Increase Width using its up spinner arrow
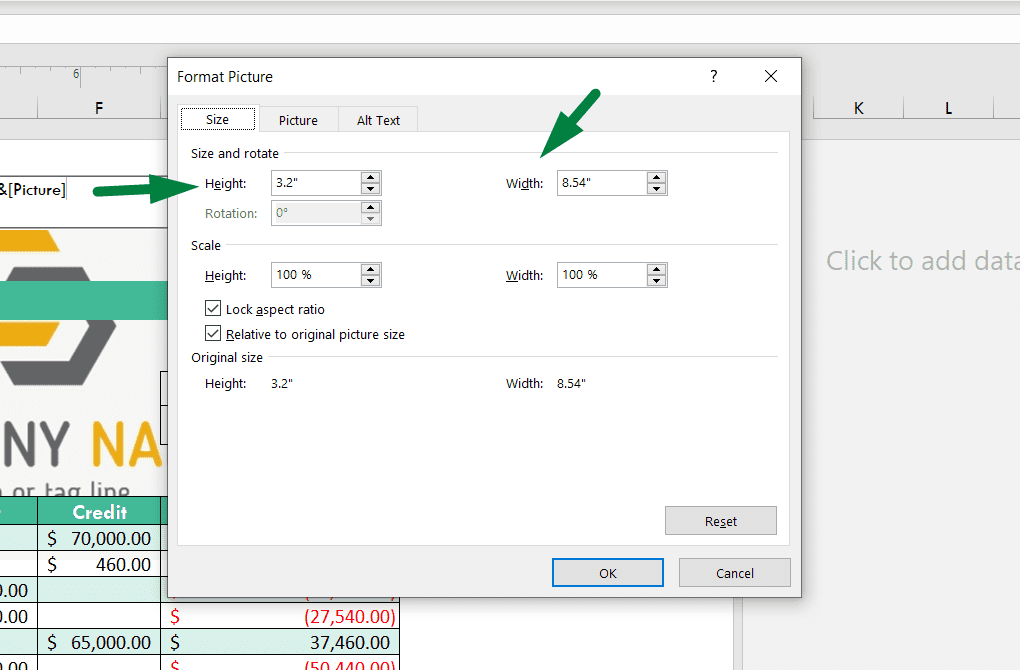Screen dimensions: 1020x670 tap(657, 178)
